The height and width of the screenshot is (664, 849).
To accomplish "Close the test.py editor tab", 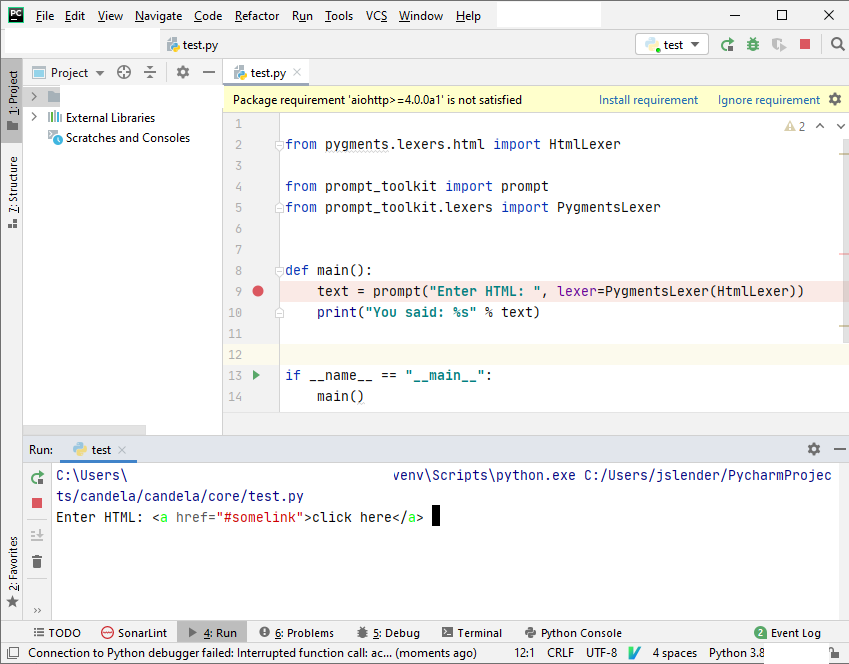I will click(297, 72).
